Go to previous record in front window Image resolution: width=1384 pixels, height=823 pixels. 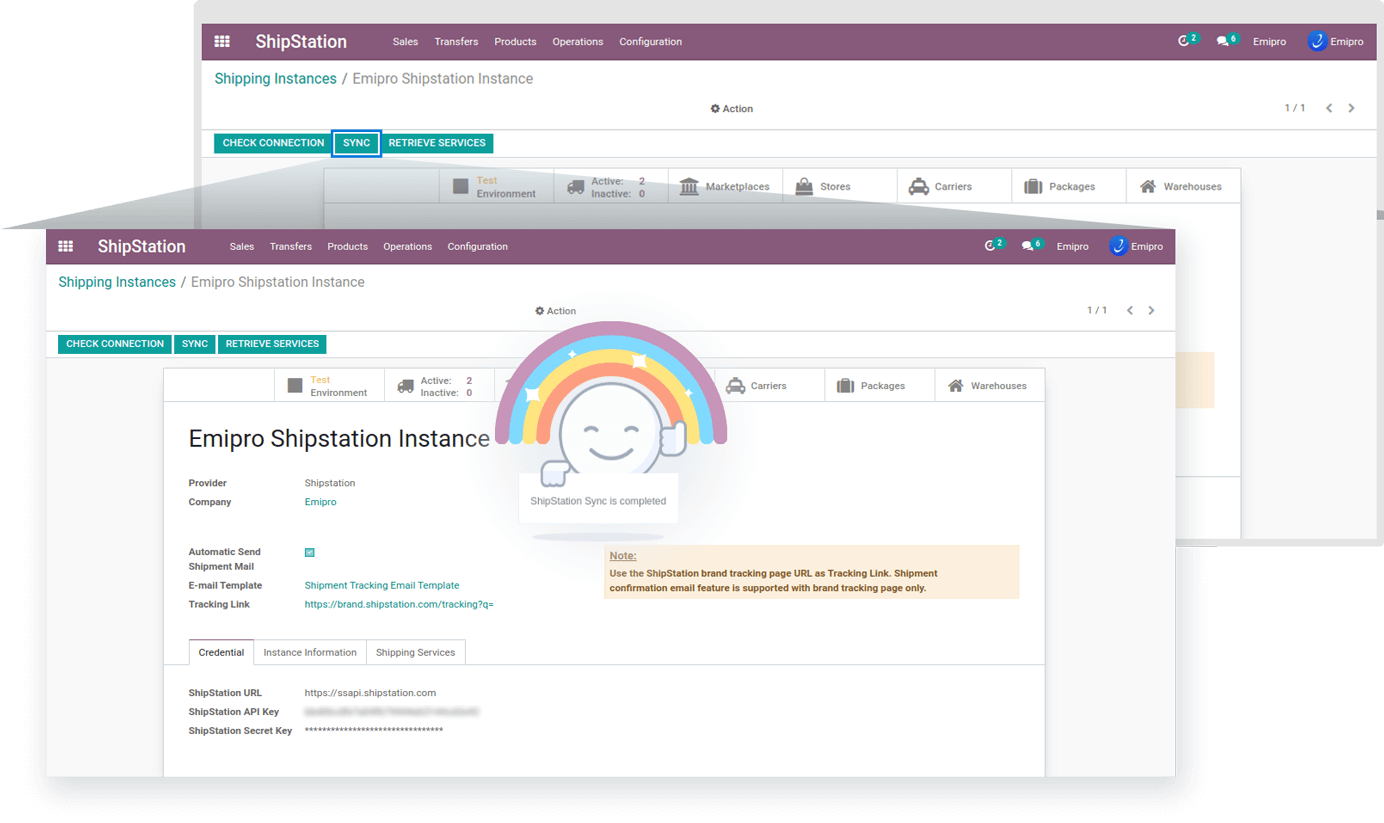1130,311
